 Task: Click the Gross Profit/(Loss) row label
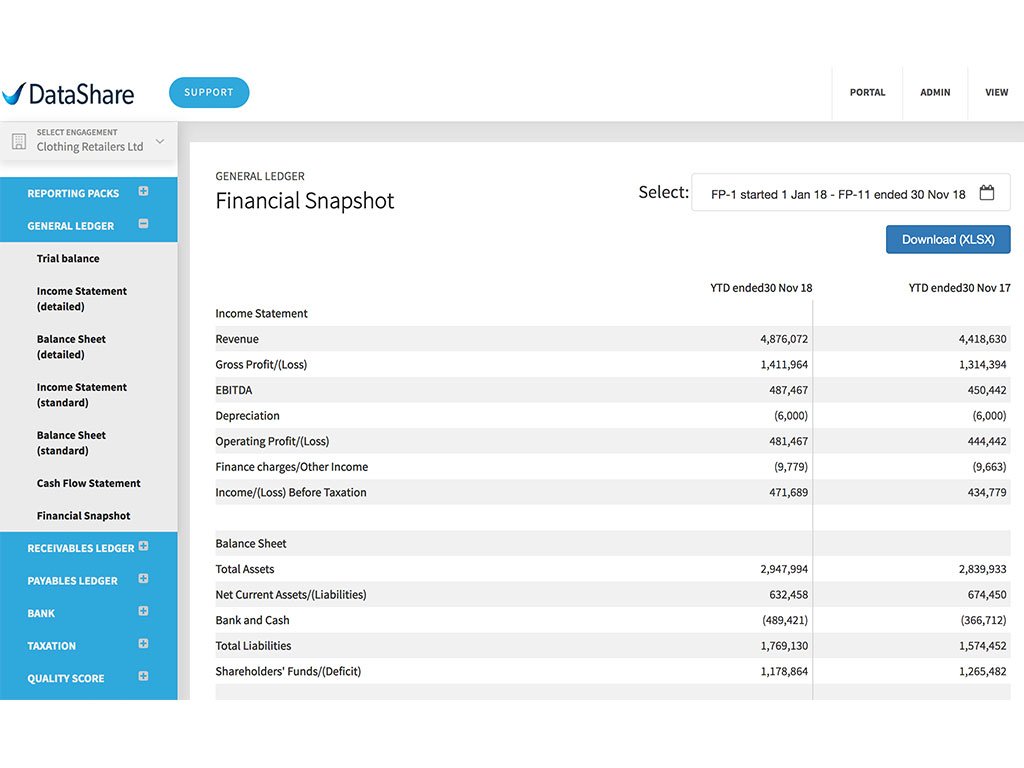tap(261, 364)
